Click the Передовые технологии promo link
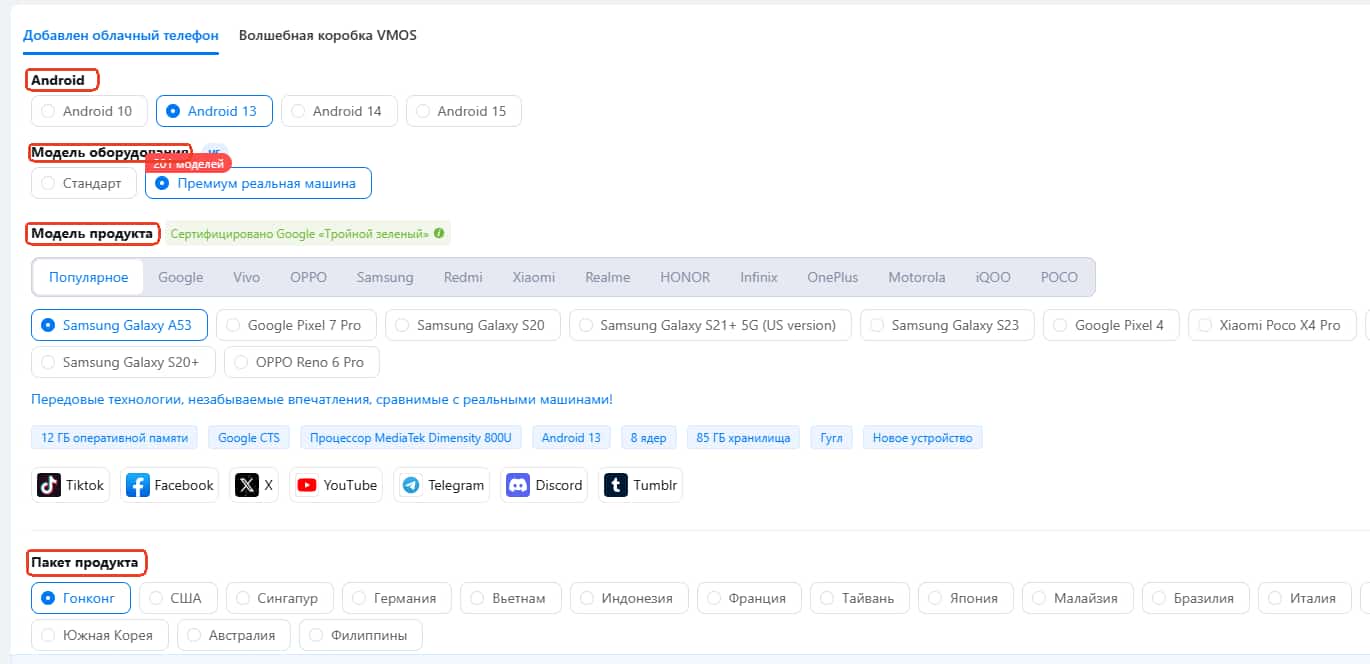Screen dimensions: 1370x664 [x=321, y=399]
